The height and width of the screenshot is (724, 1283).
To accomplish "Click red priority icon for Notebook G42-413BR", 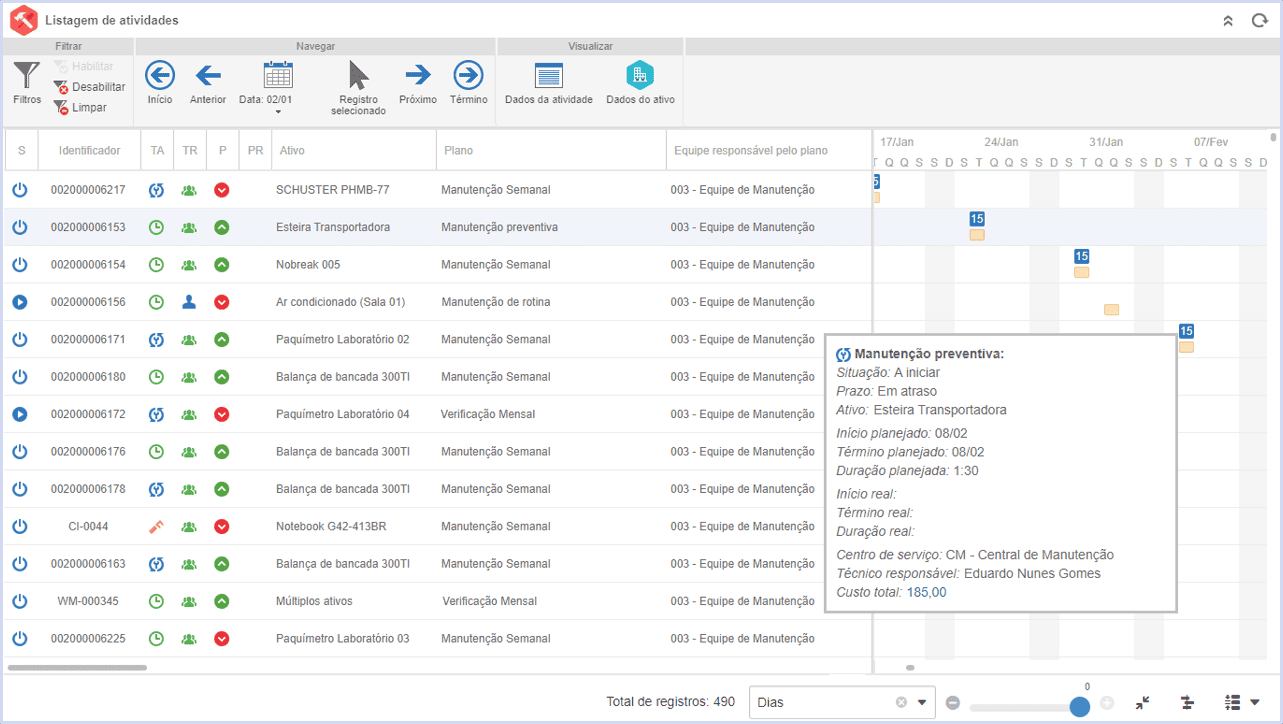I will click(x=222, y=526).
